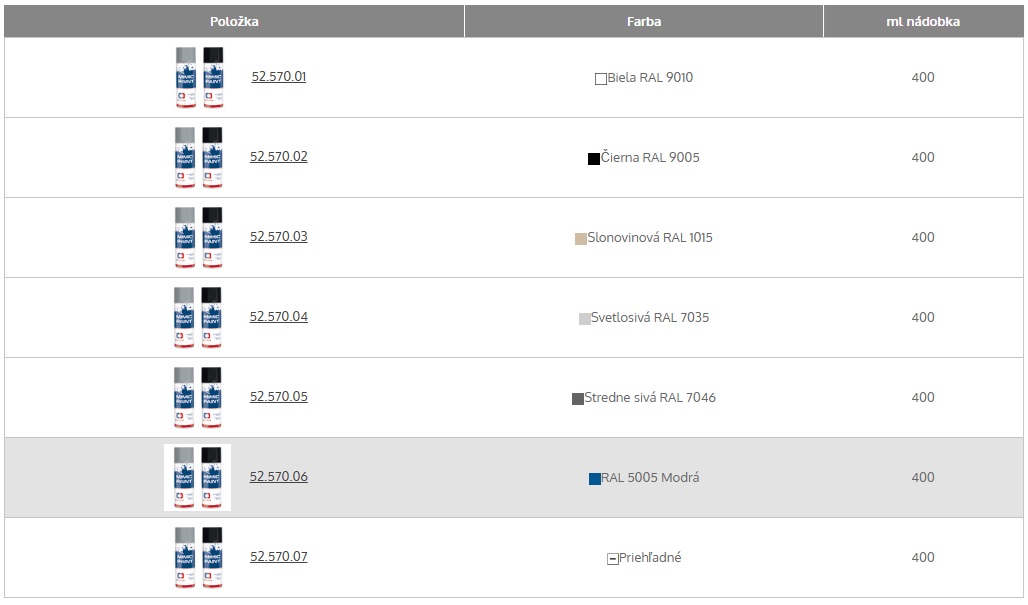
Task: Open product link 52.570.01
Action: 278,77
